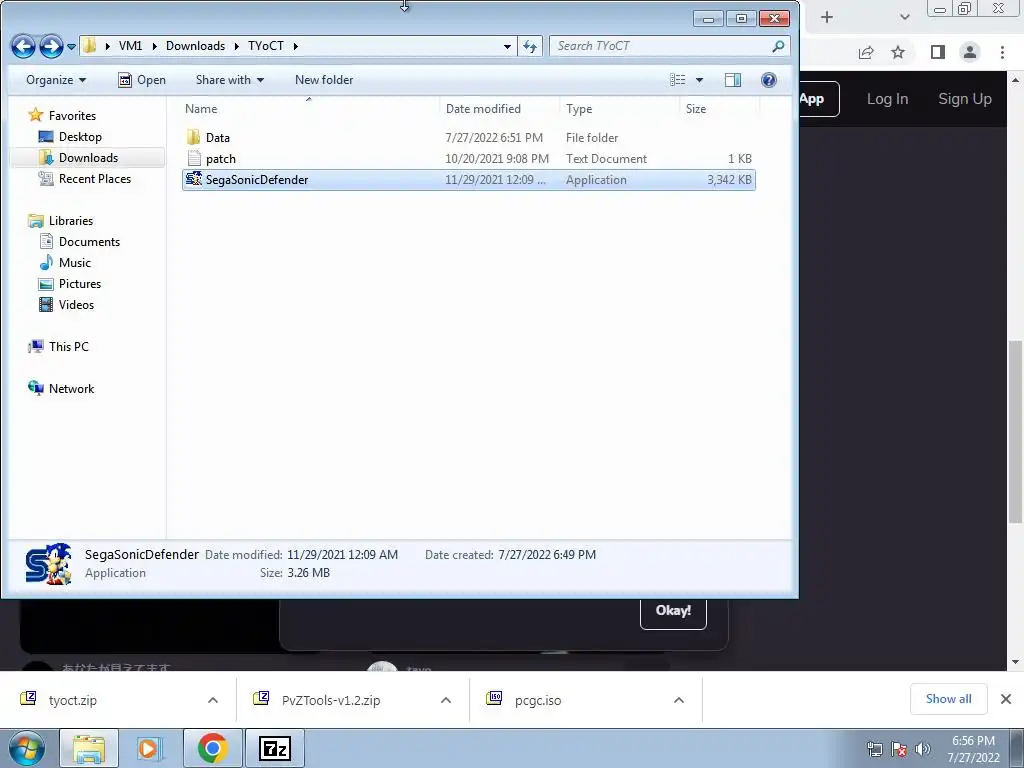Select Downloads in the address breadcrumb

(195, 46)
